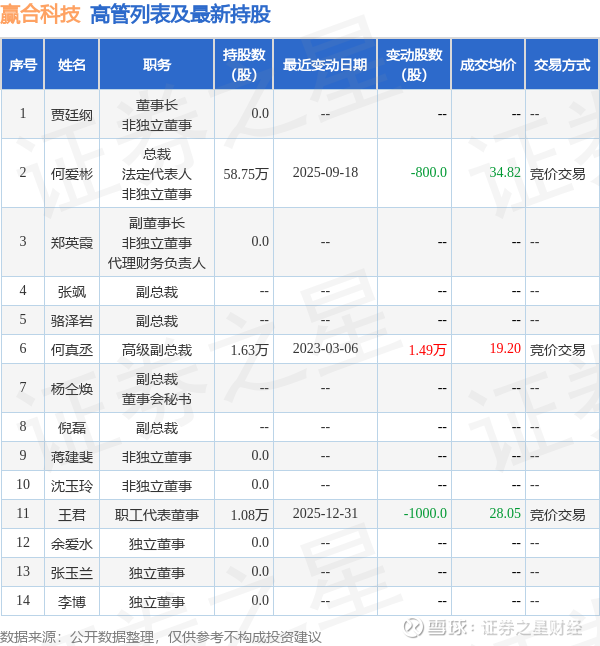The image size is (600, 646).
Task: Click the name 何真丞
Action: point(72,349)
